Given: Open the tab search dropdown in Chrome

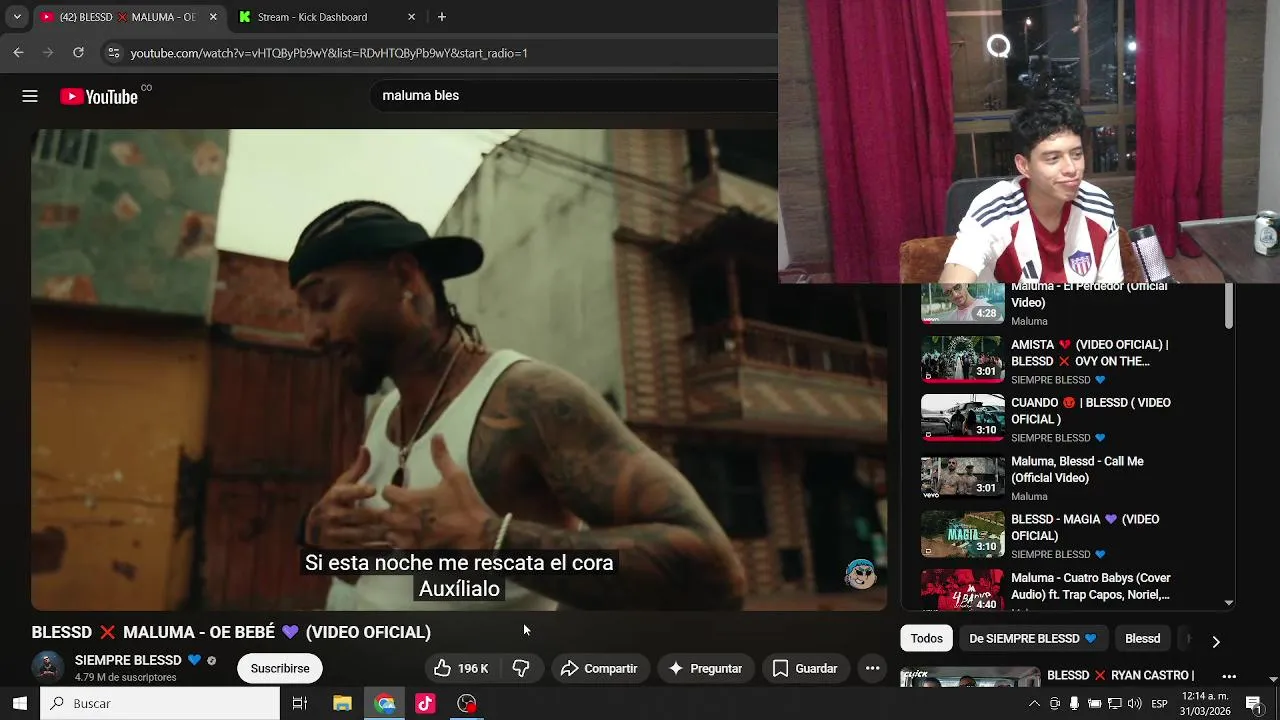Looking at the screenshot, I should point(17,17).
